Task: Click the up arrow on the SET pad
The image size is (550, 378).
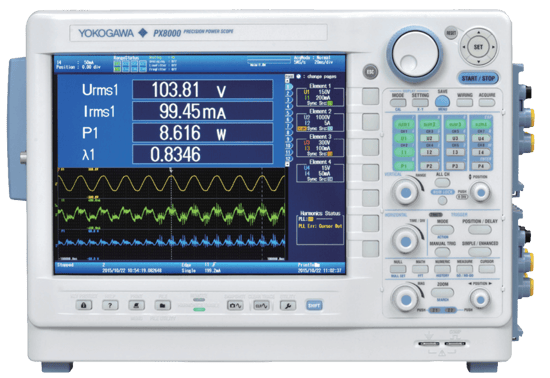Action: pos(478,32)
